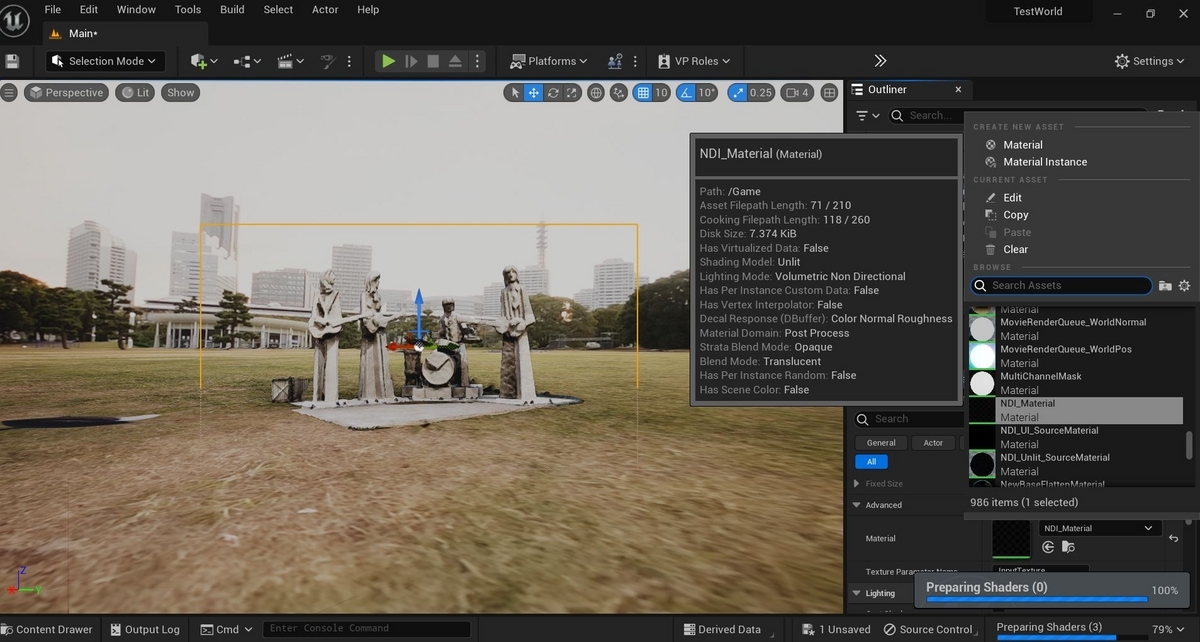1200x642 pixels.
Task: Select the rotate gizmo tool
Action: pyautogui.click(x=553, y=93)
